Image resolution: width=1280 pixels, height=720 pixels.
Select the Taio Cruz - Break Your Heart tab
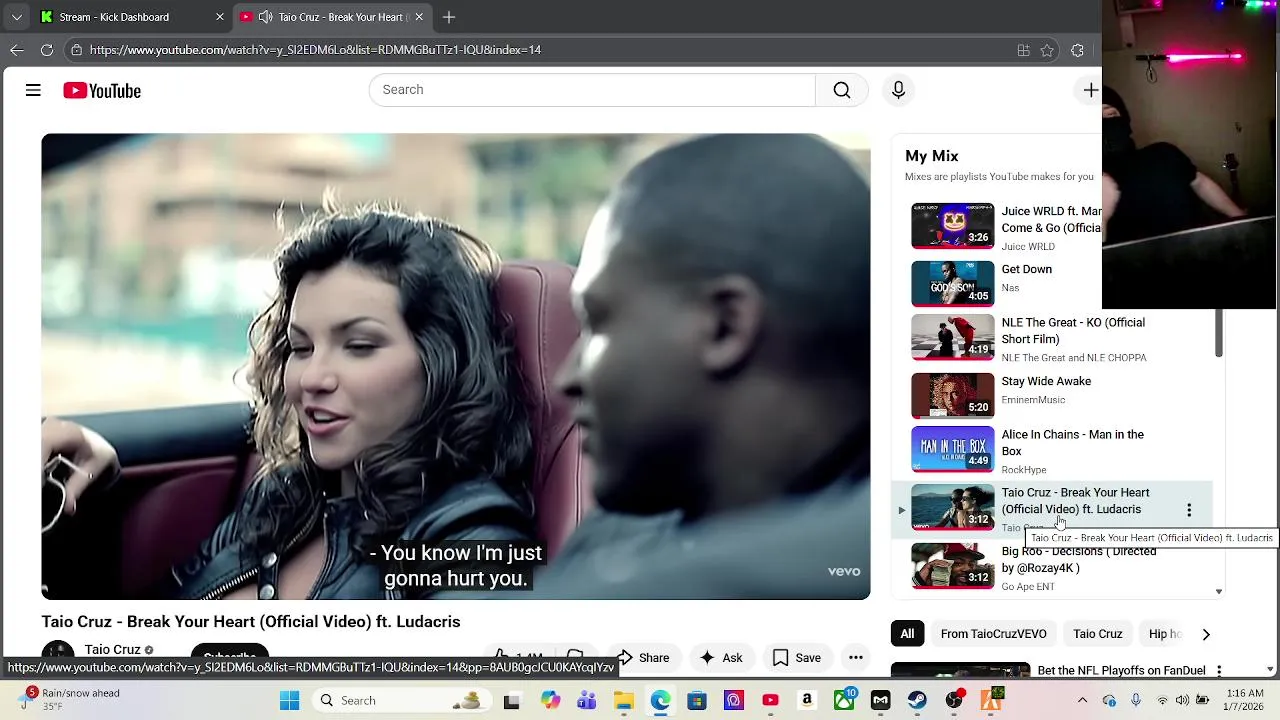[x=333, y=17]
